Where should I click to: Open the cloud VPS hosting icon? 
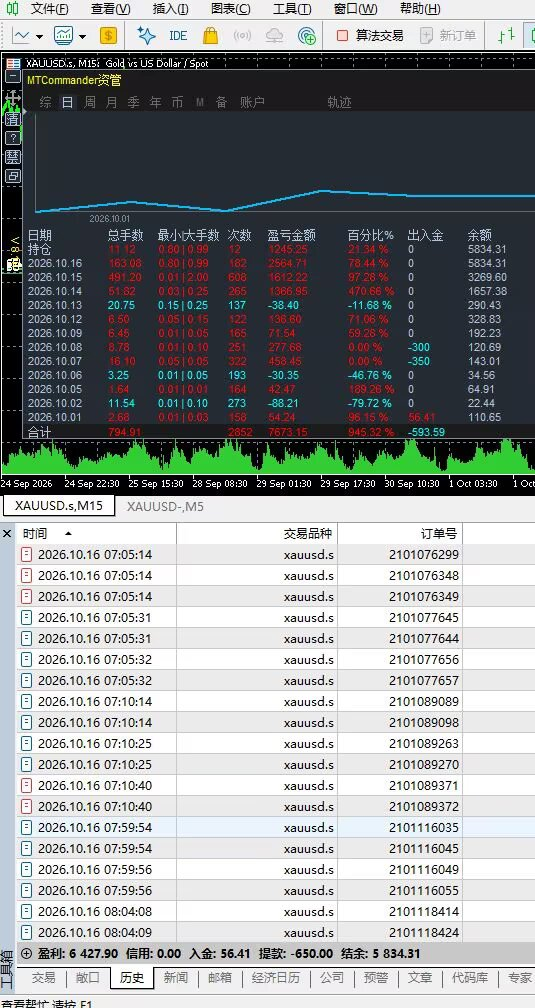(275, 36)
